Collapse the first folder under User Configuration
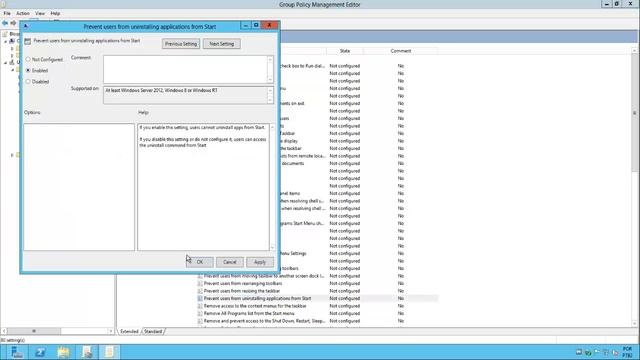Image resolution: width=640 pixels, height=360 pixels. point(12,70)
